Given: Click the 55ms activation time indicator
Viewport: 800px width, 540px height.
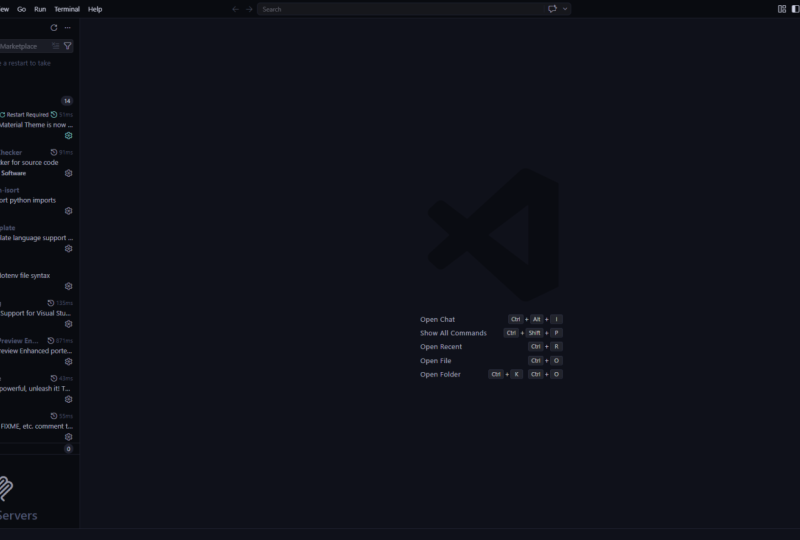Looking at the screenshot, I should click(x=61, y=416).
